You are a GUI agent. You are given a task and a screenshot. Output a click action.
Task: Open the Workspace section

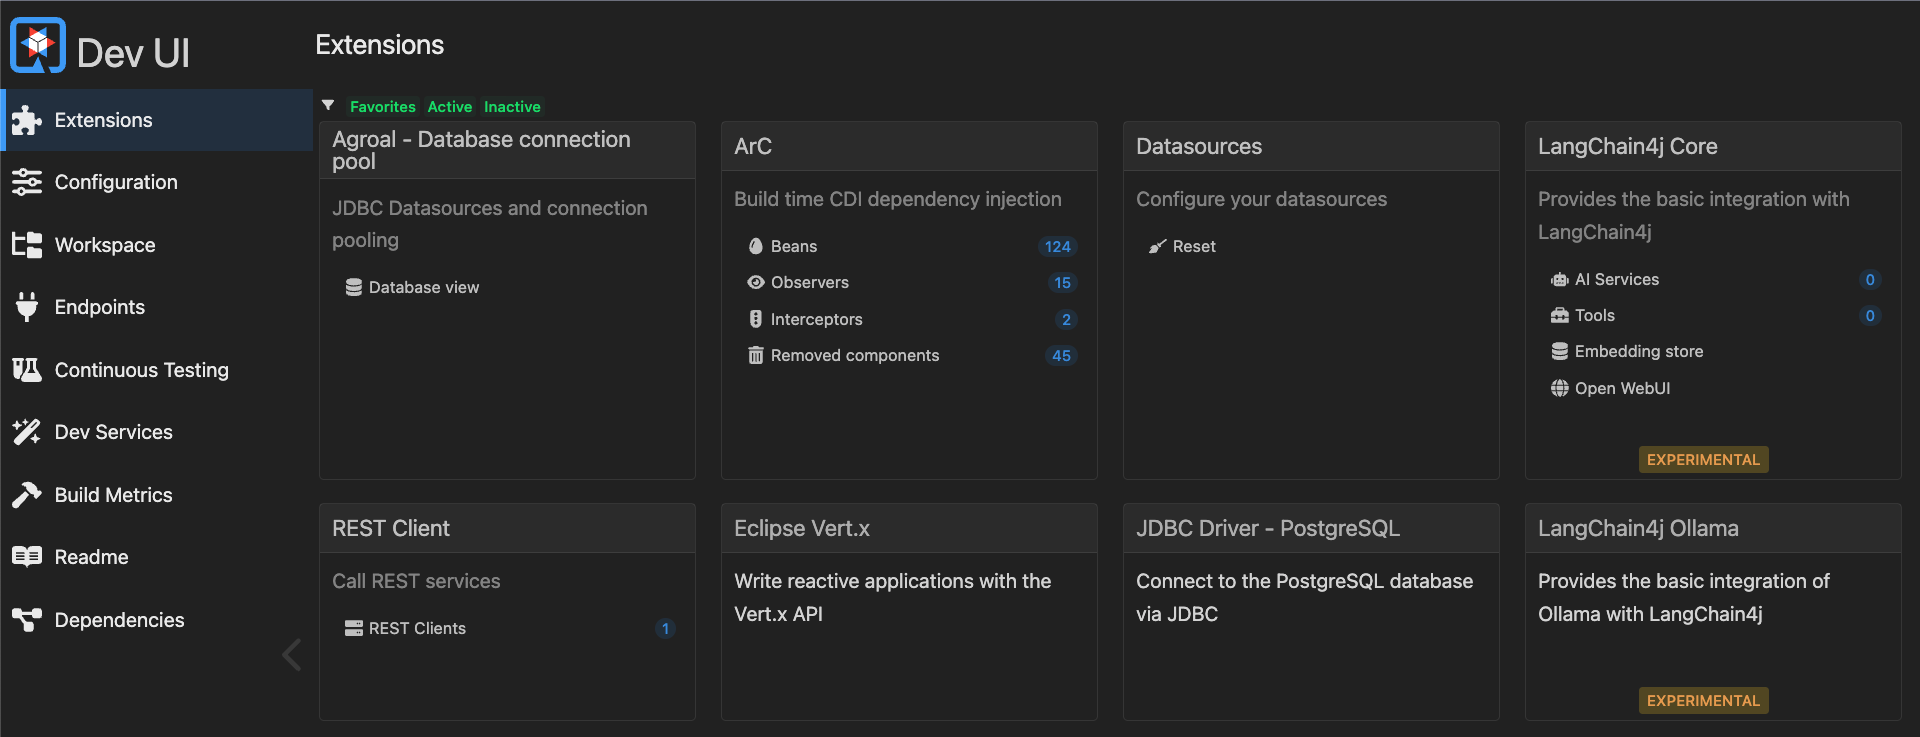coord(158,245)
